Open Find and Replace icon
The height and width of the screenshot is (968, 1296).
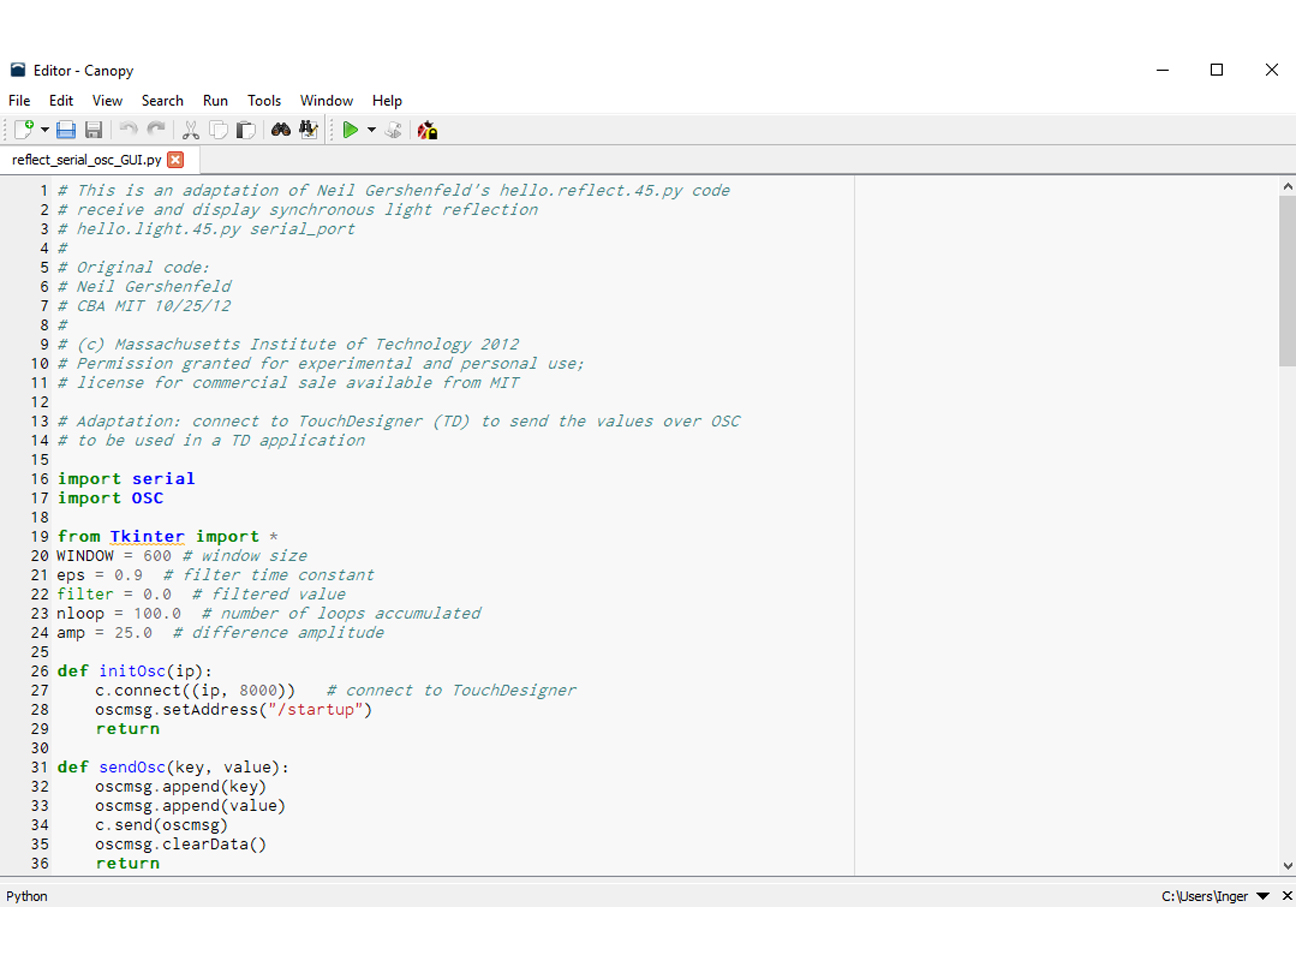point(308,130)
